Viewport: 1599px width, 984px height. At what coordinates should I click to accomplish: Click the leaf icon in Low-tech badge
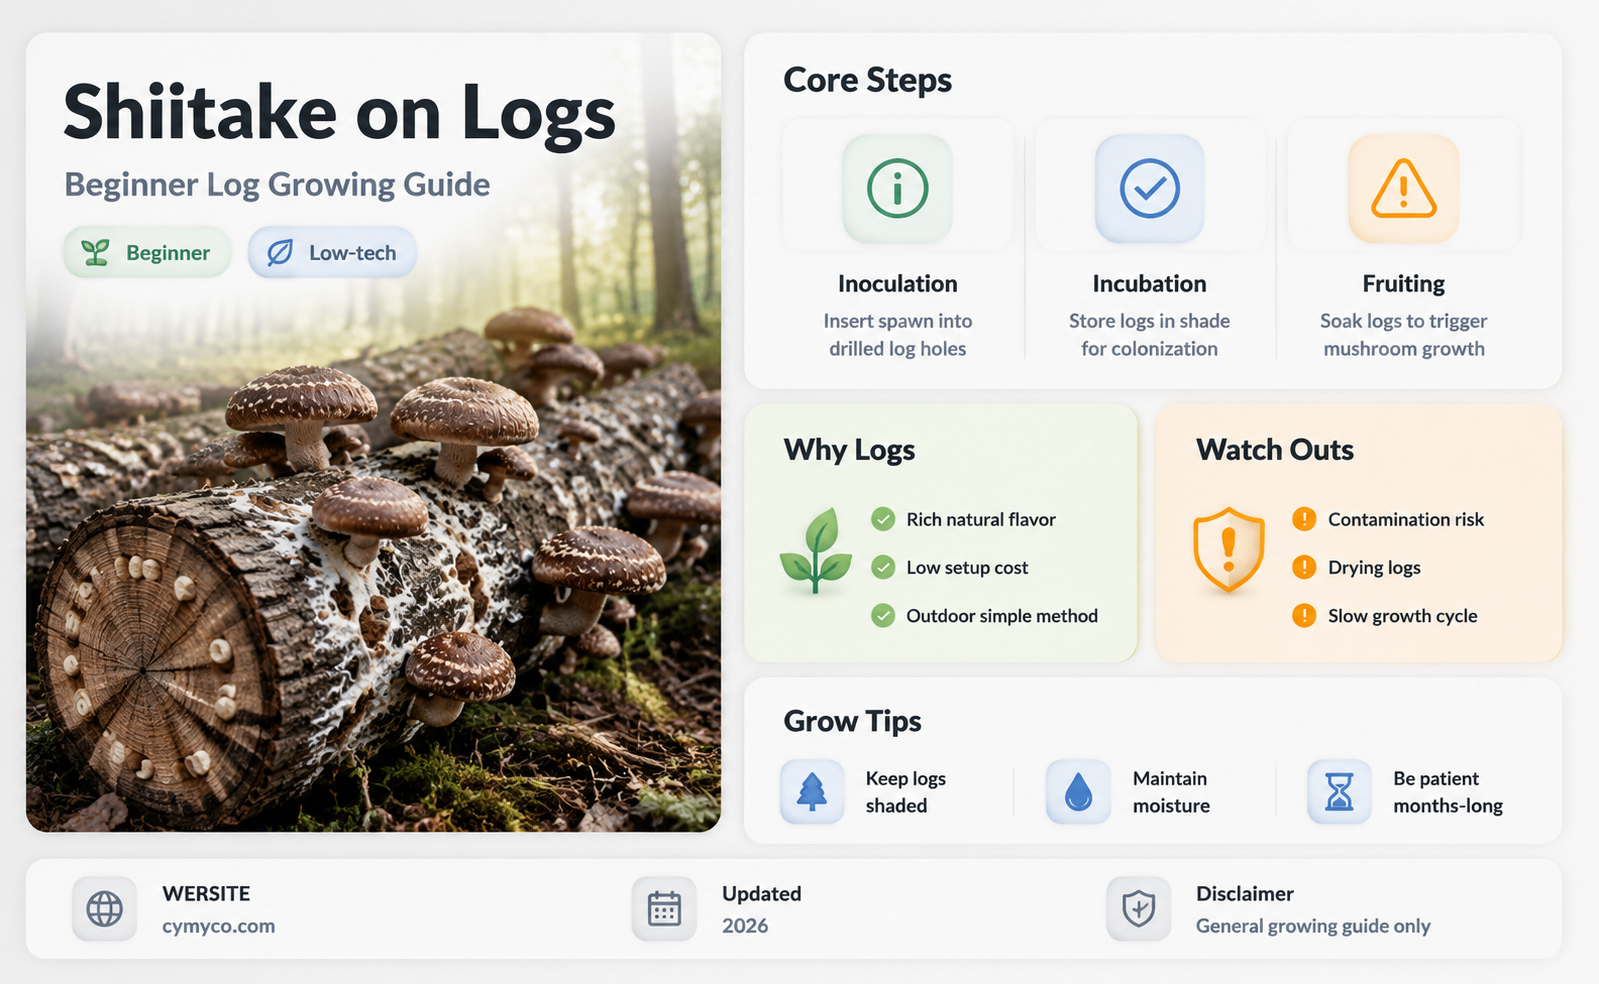[x=280, y=253]
